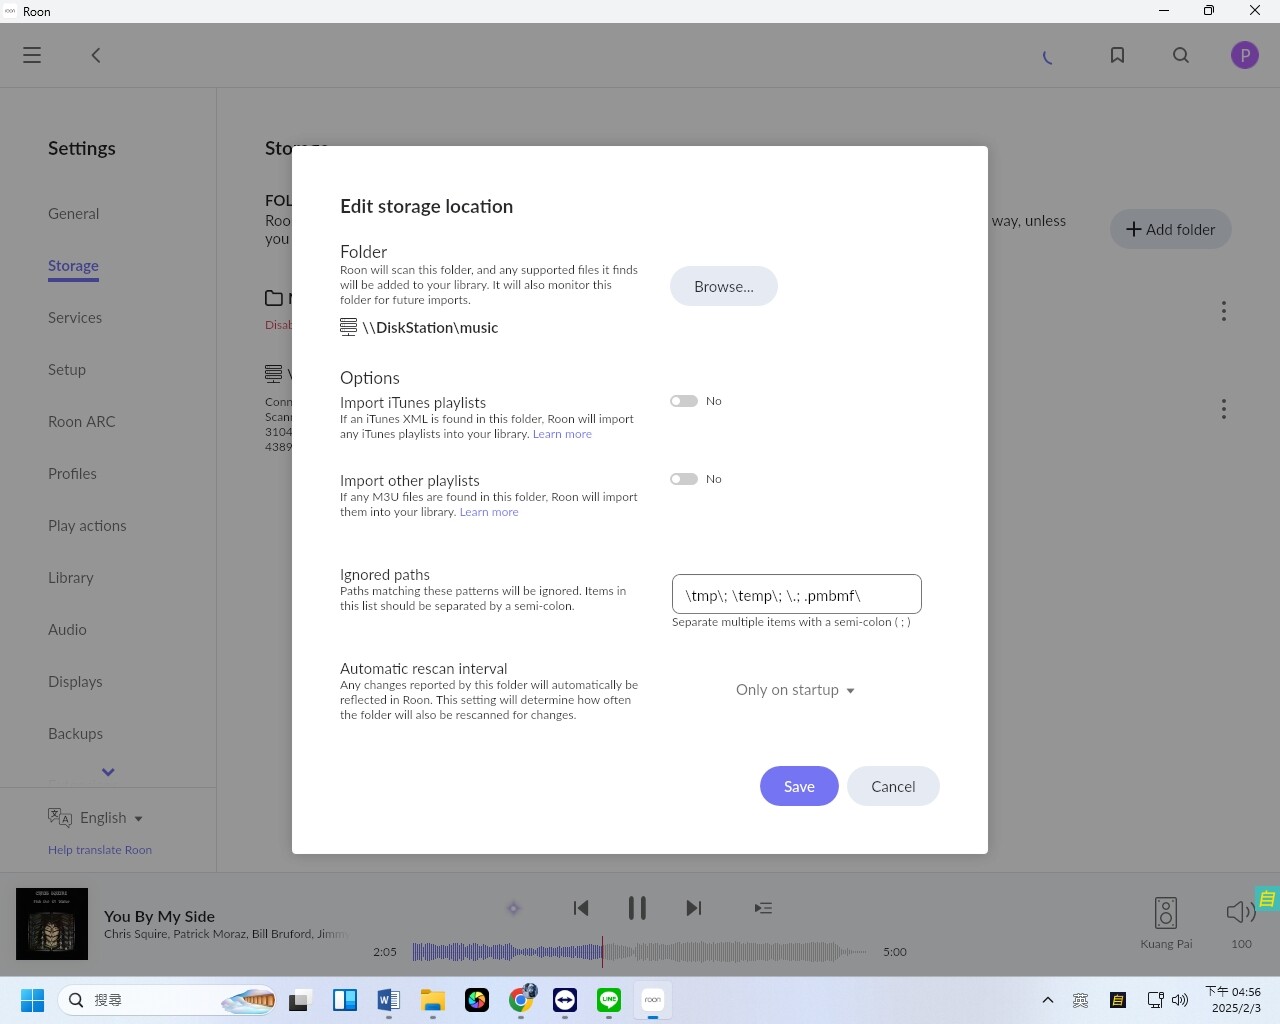Click the Browse... button

tap(724, 286)
